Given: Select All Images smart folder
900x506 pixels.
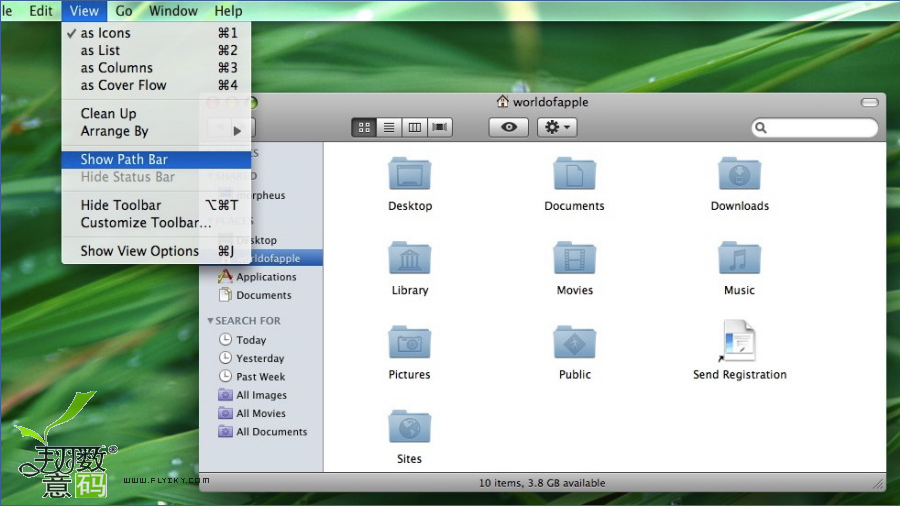Looking at the screenshot, I should coord(261,395).
